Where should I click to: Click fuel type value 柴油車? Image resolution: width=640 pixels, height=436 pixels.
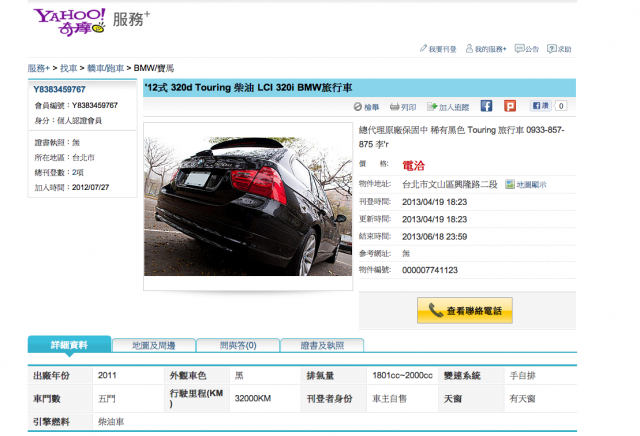111,422
